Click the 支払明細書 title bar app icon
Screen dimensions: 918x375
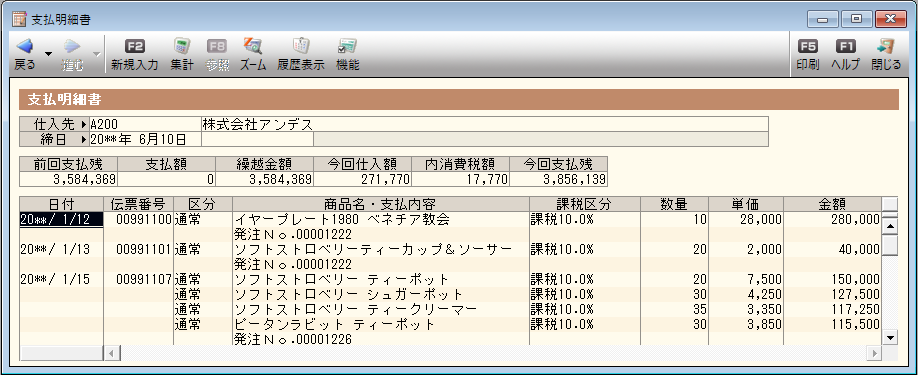click(19, 19)
